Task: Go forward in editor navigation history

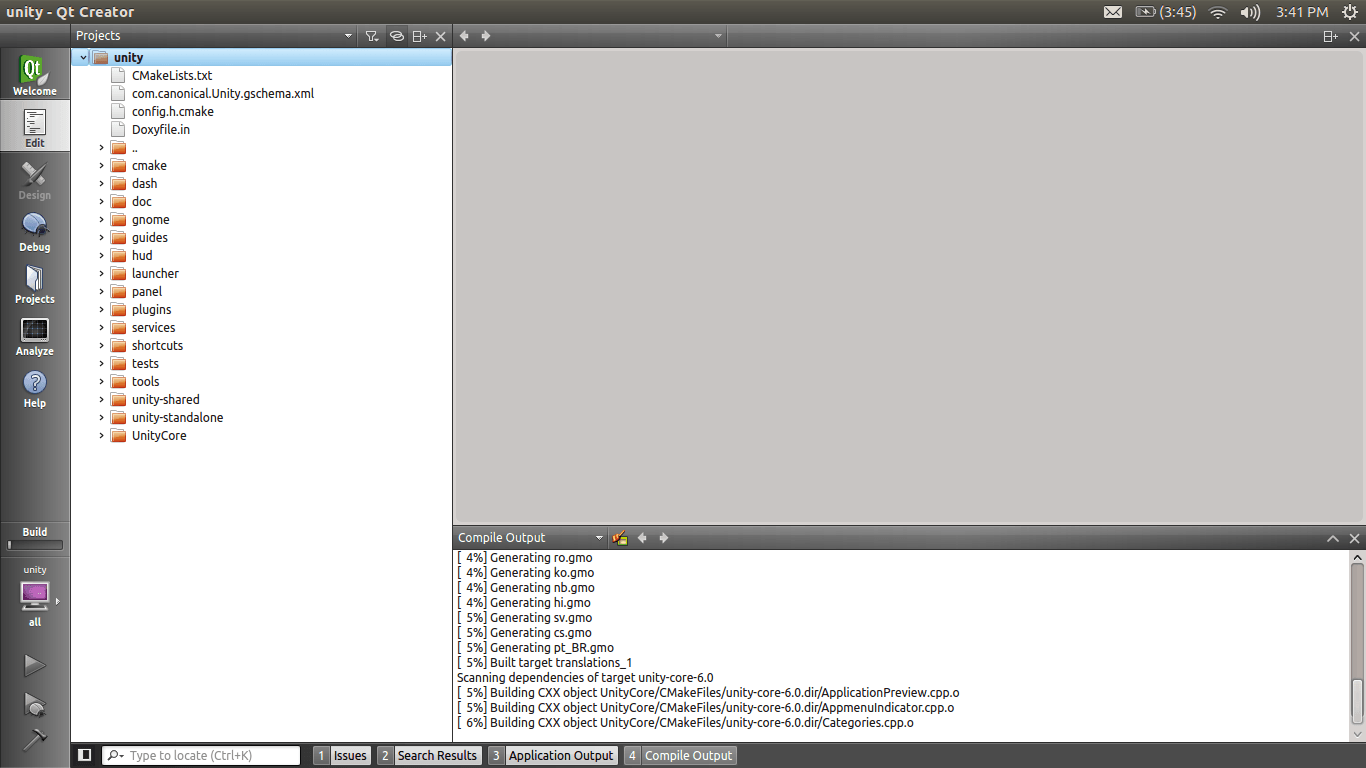Action: click(x=486, y=36)
